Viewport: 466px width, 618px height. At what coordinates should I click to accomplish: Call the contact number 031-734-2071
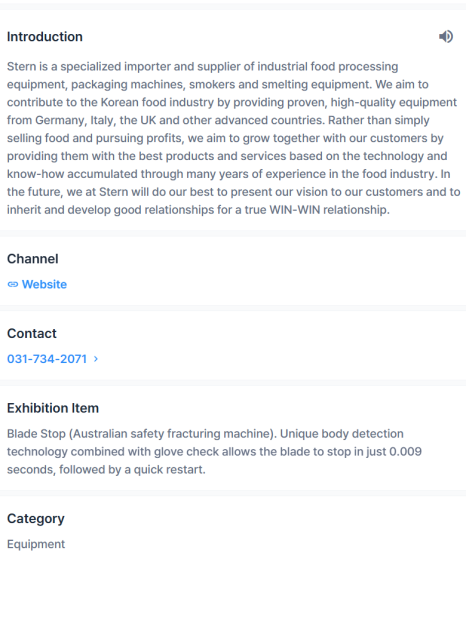pyautogui.click(x=47, y=359)
